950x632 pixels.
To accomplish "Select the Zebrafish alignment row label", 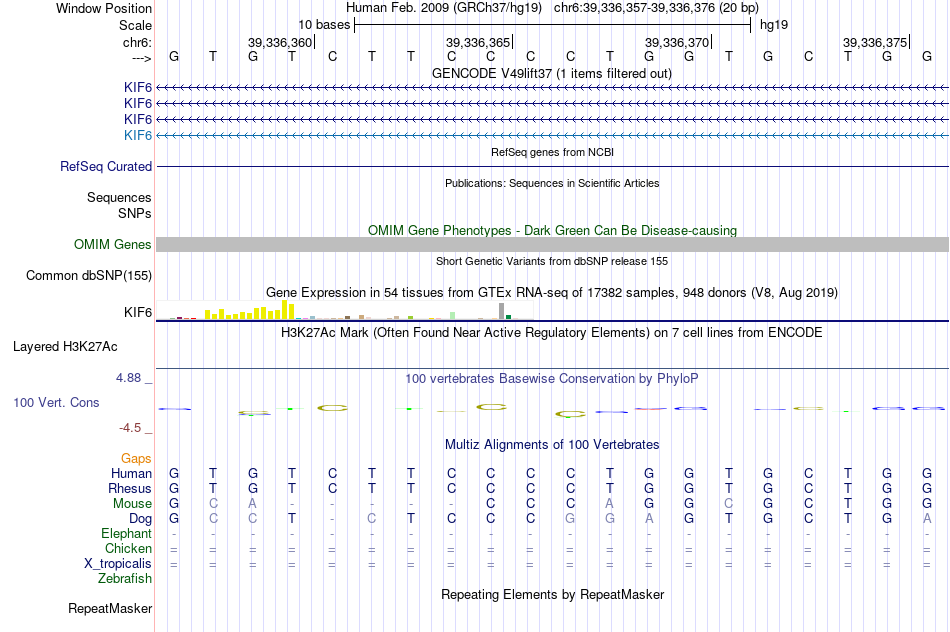I will (125, 579).
